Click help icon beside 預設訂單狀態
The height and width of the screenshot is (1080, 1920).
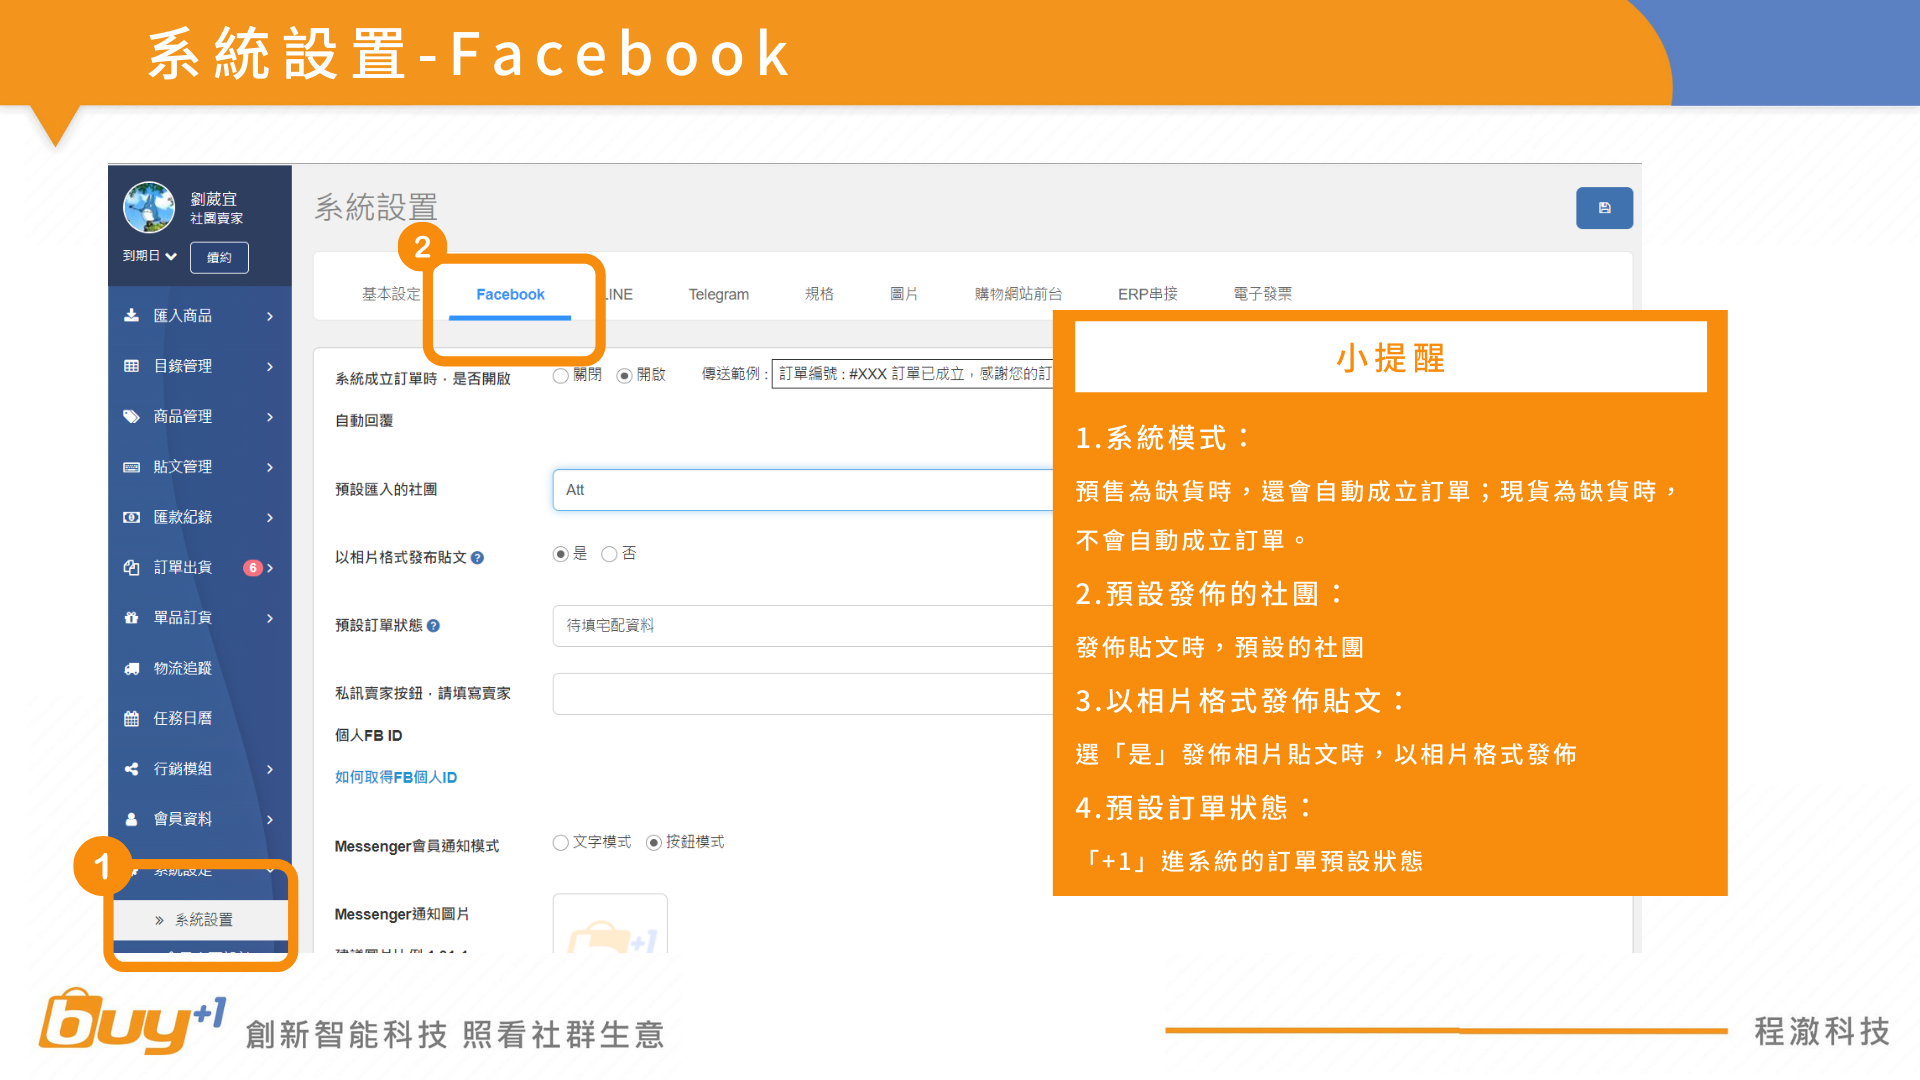433,626
